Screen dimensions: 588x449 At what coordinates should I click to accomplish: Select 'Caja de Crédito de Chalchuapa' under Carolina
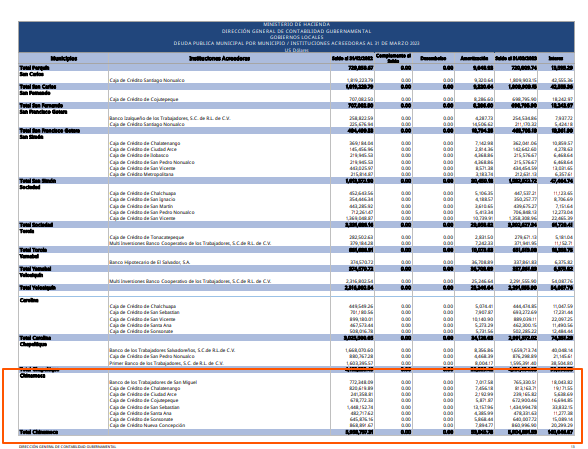tap(143, 306)
